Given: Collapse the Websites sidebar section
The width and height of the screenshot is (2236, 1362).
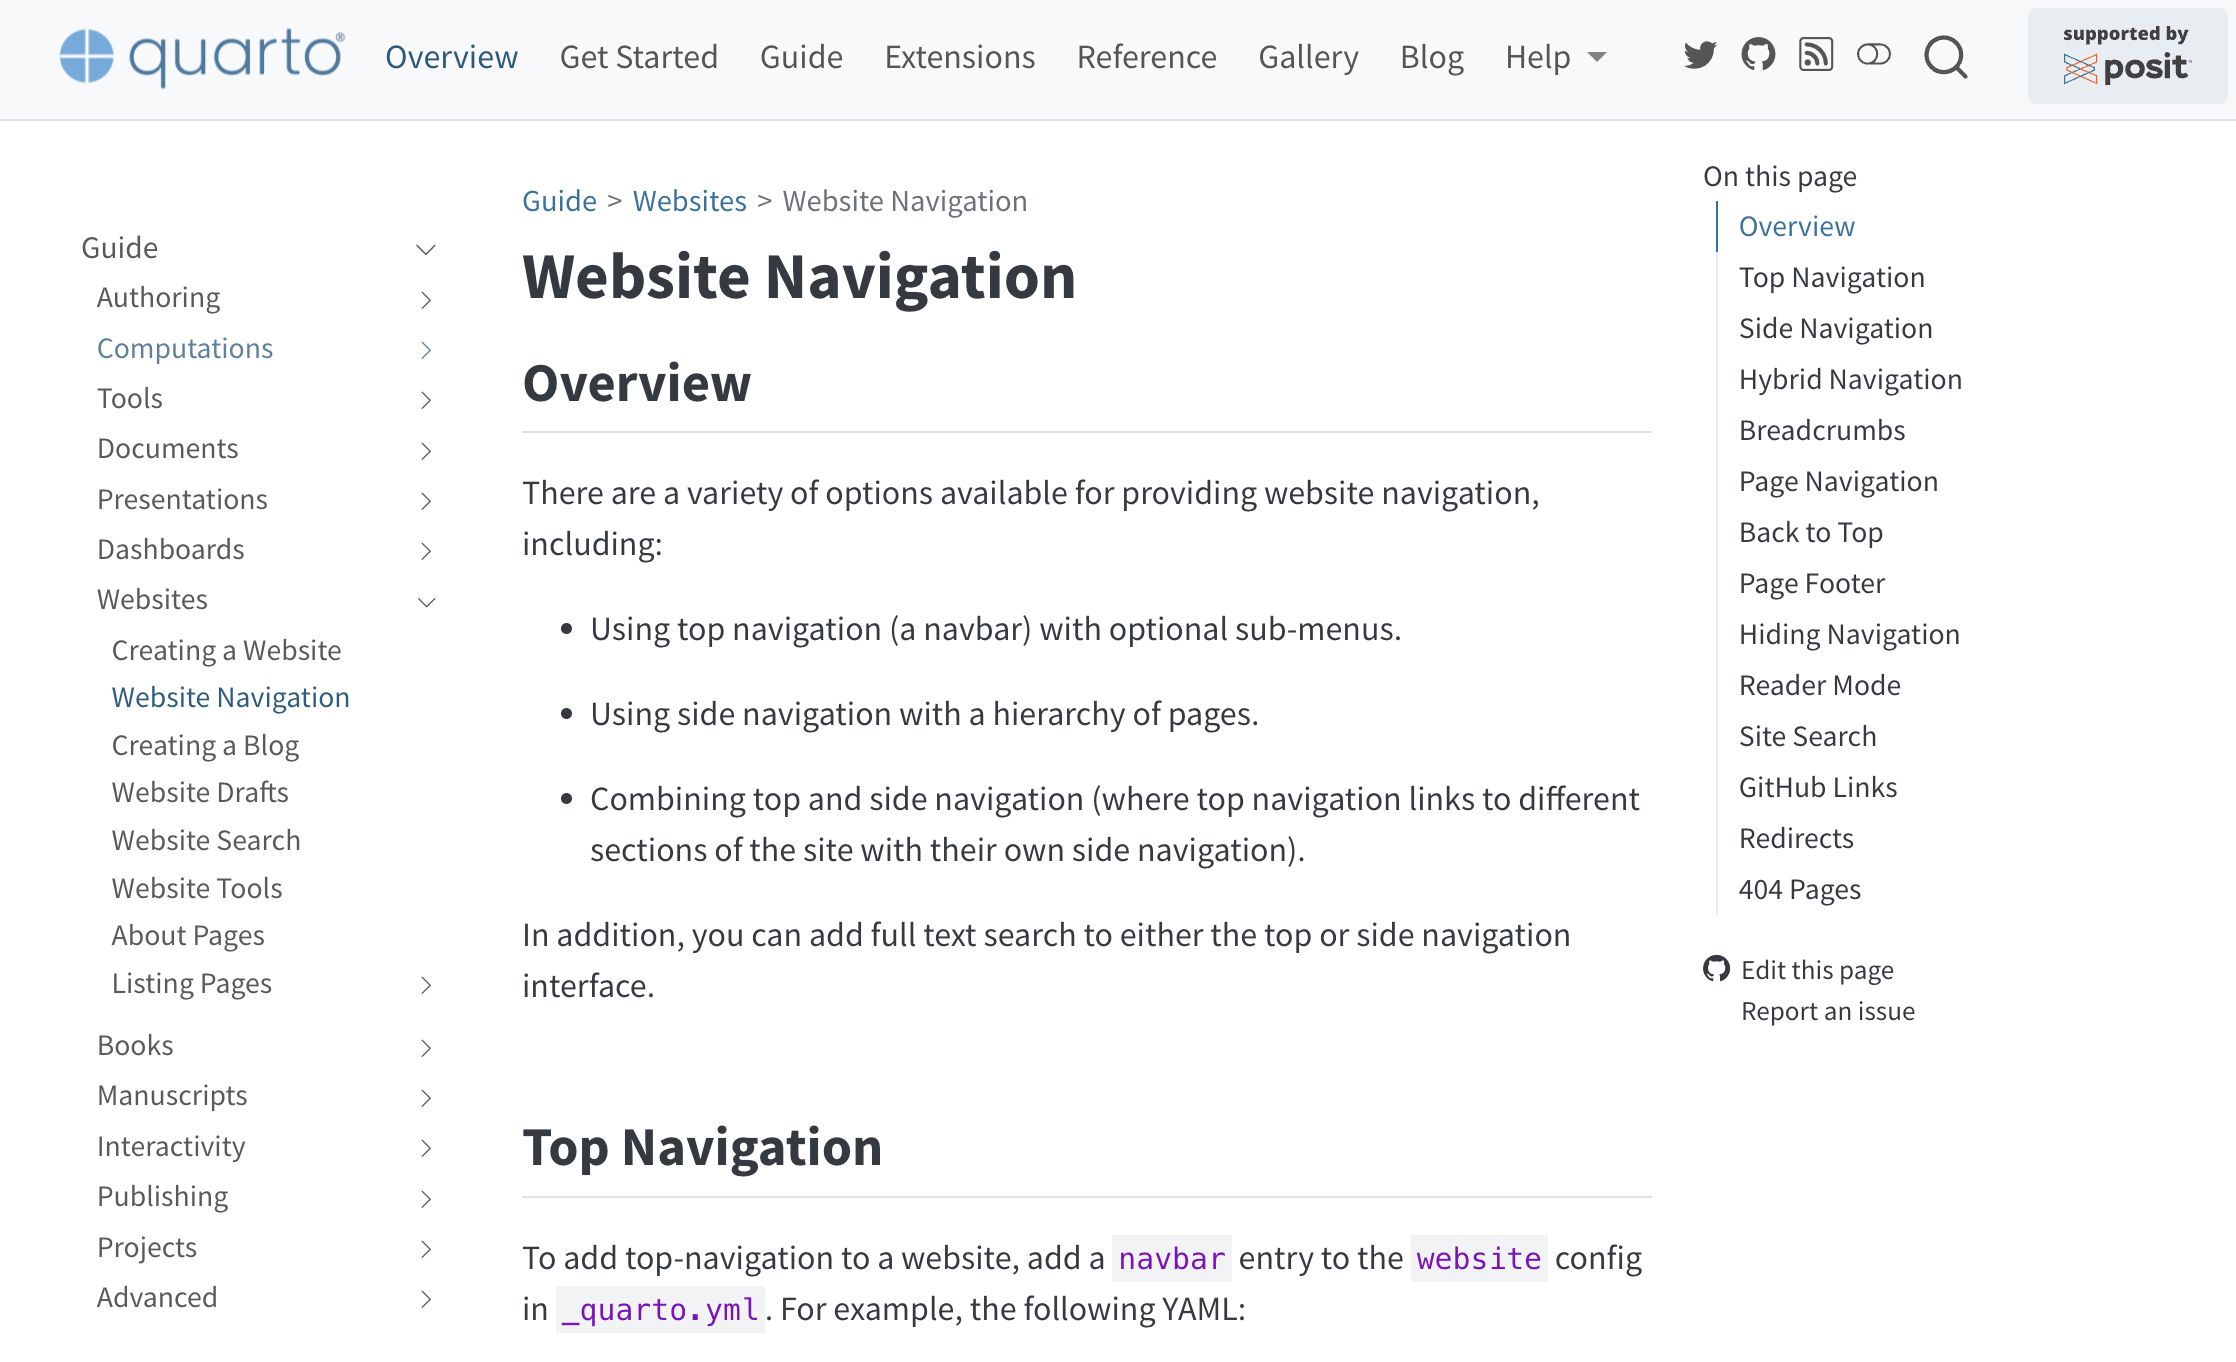Looking at the screenshot, I should 426,602.
